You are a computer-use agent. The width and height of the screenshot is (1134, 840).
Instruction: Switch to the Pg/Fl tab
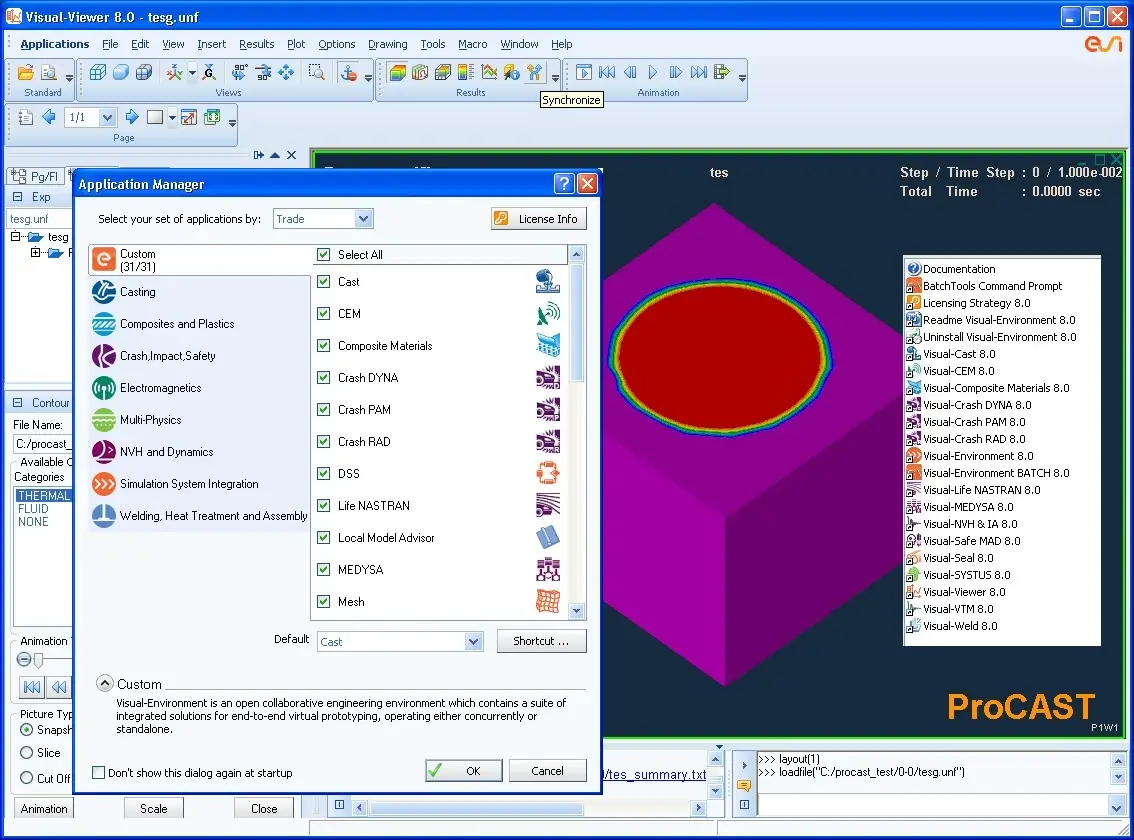tap(35, 176)
